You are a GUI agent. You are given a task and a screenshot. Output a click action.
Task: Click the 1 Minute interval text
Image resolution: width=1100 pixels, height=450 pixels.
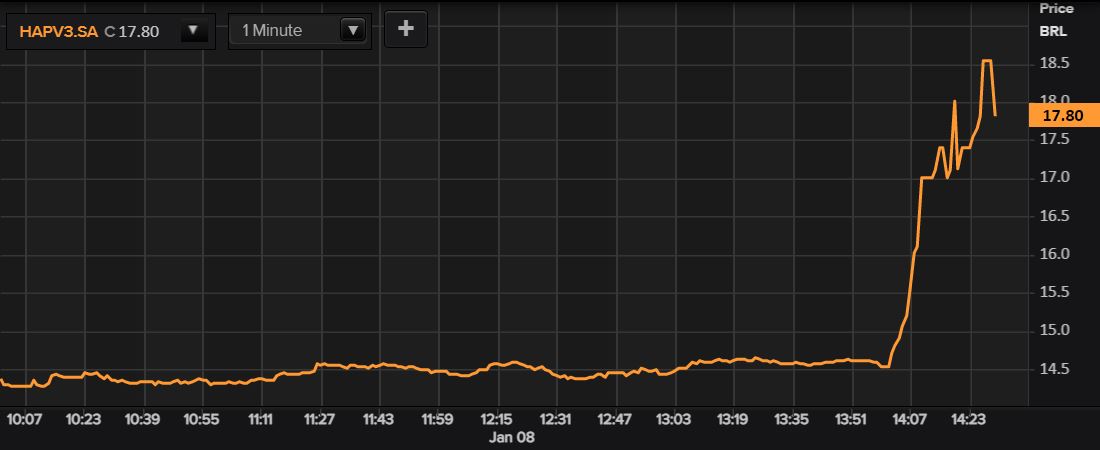272,31
